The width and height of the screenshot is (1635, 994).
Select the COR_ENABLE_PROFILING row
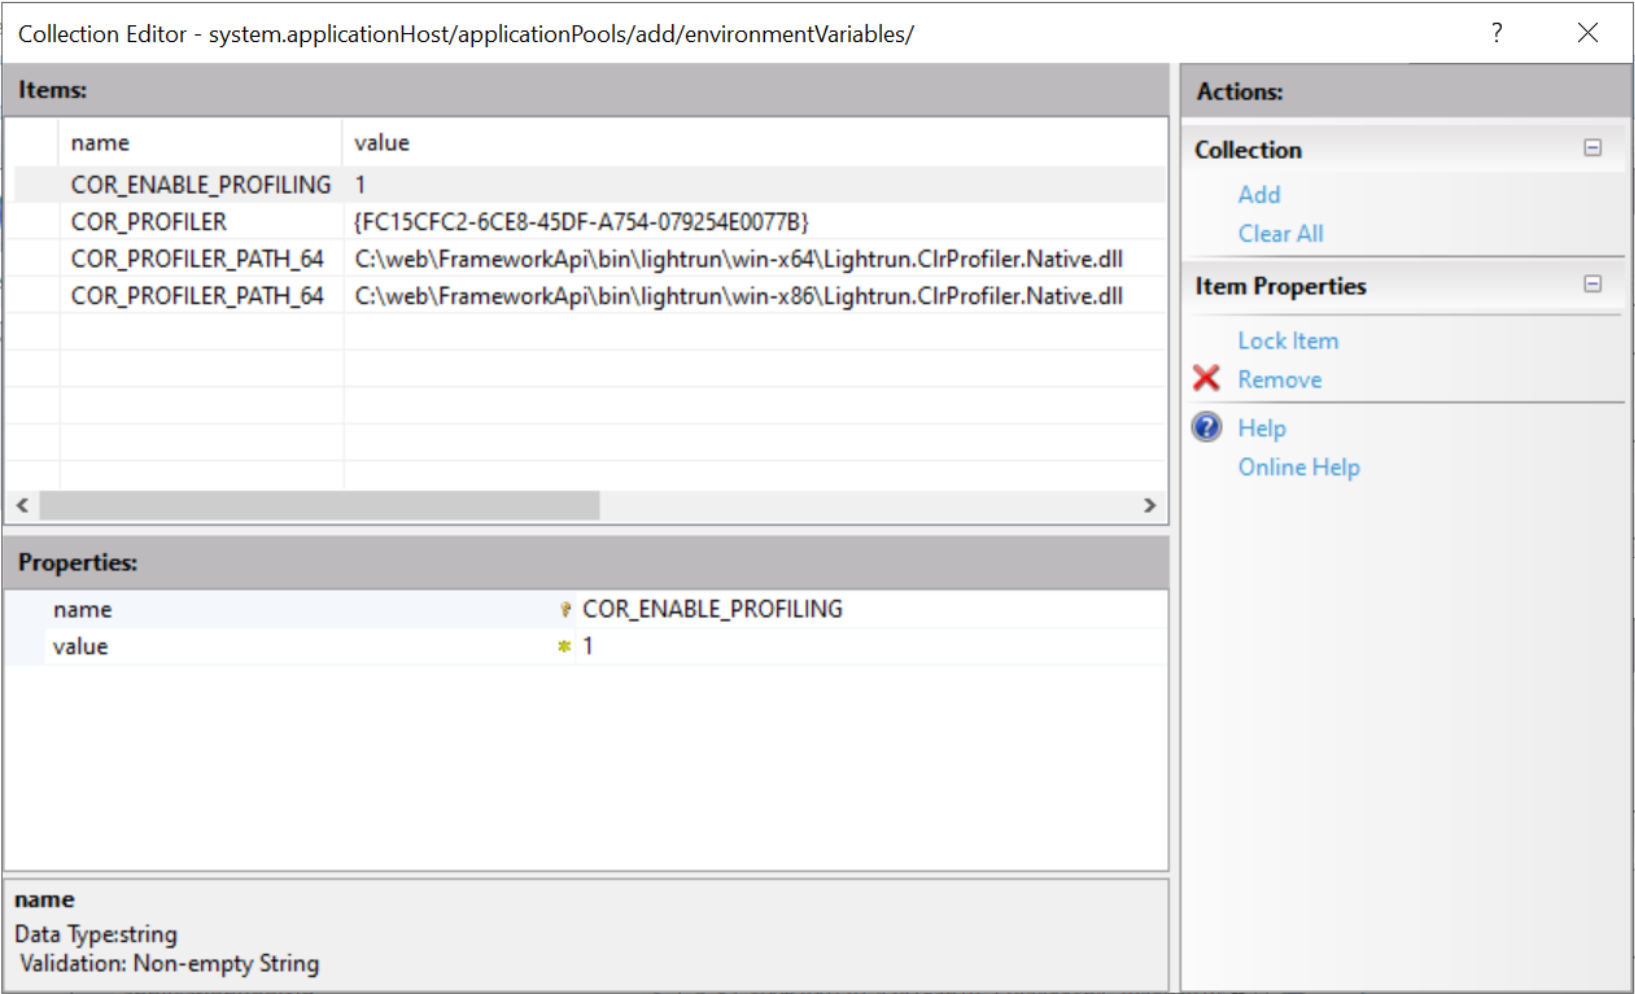coord(200,185)
